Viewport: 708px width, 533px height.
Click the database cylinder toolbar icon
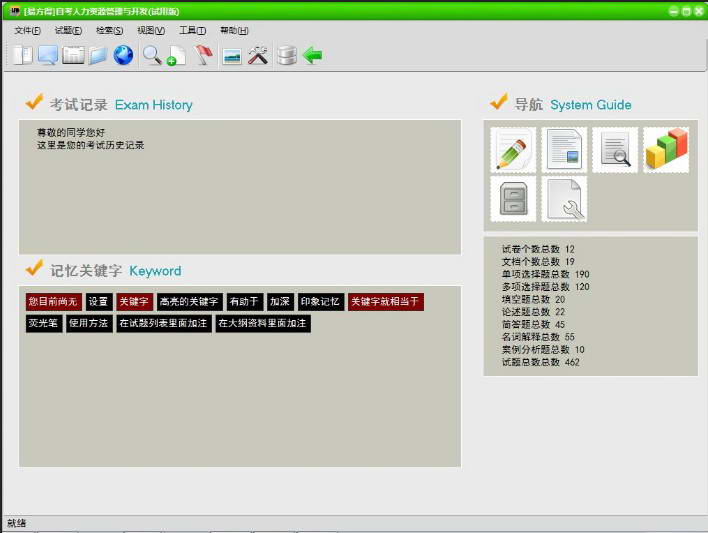(x=286, y=56)
